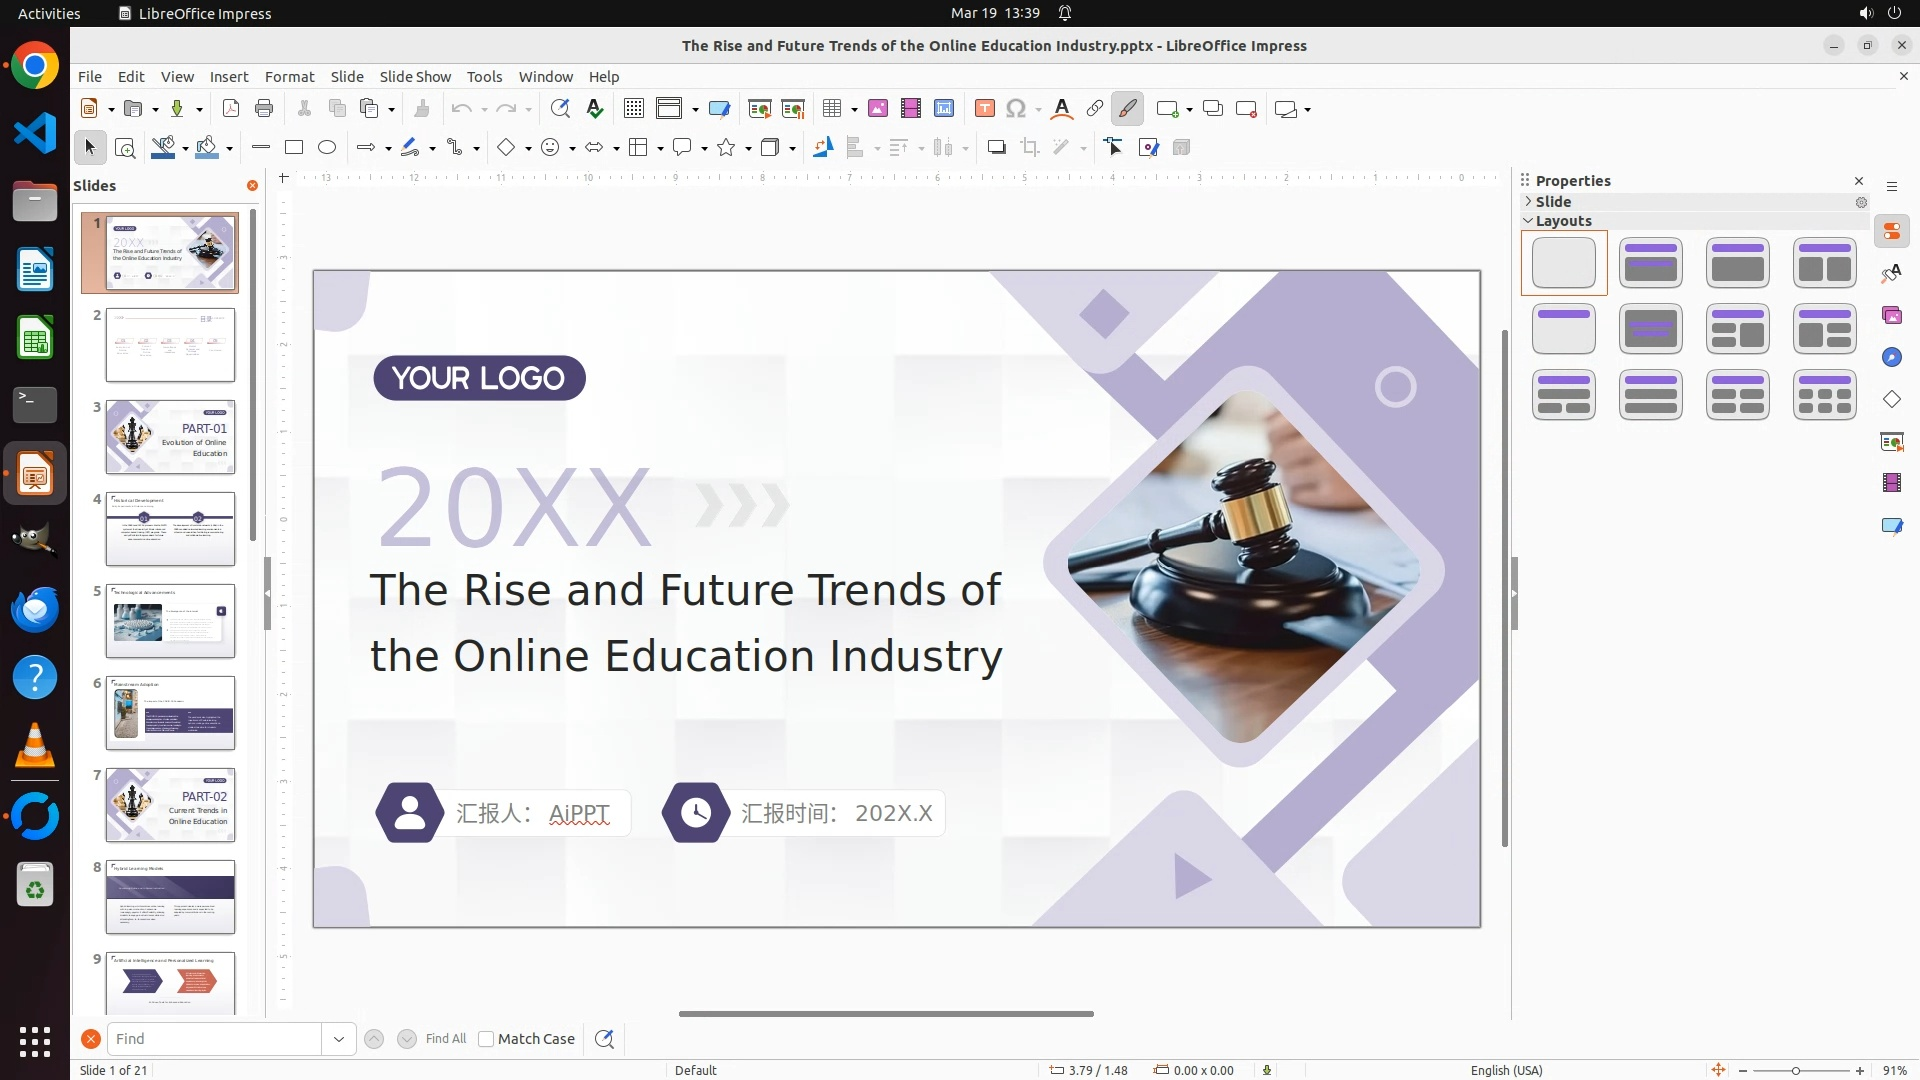The width and height of the screenshot is (1920, 1080).
Task: Click the Insert Image toolbar icon
Action: [877, 109]
